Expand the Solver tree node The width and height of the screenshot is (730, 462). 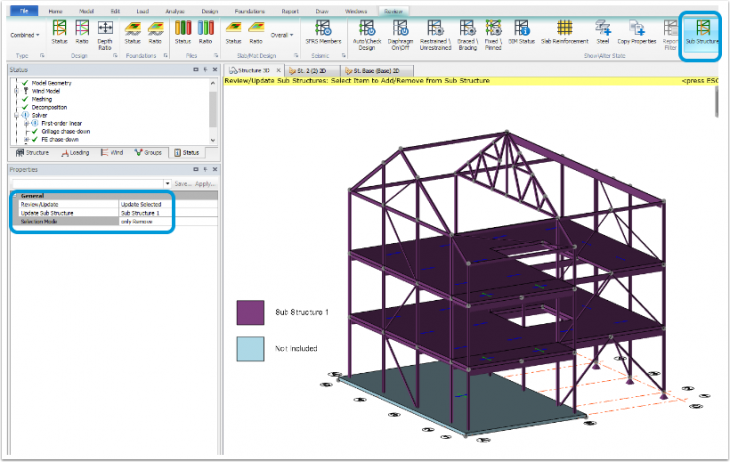point(17,115)
